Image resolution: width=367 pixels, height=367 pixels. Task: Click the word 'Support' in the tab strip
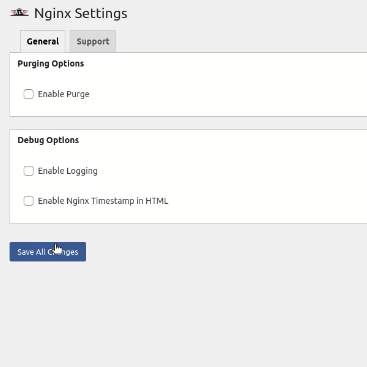click(x=93, y=41)
